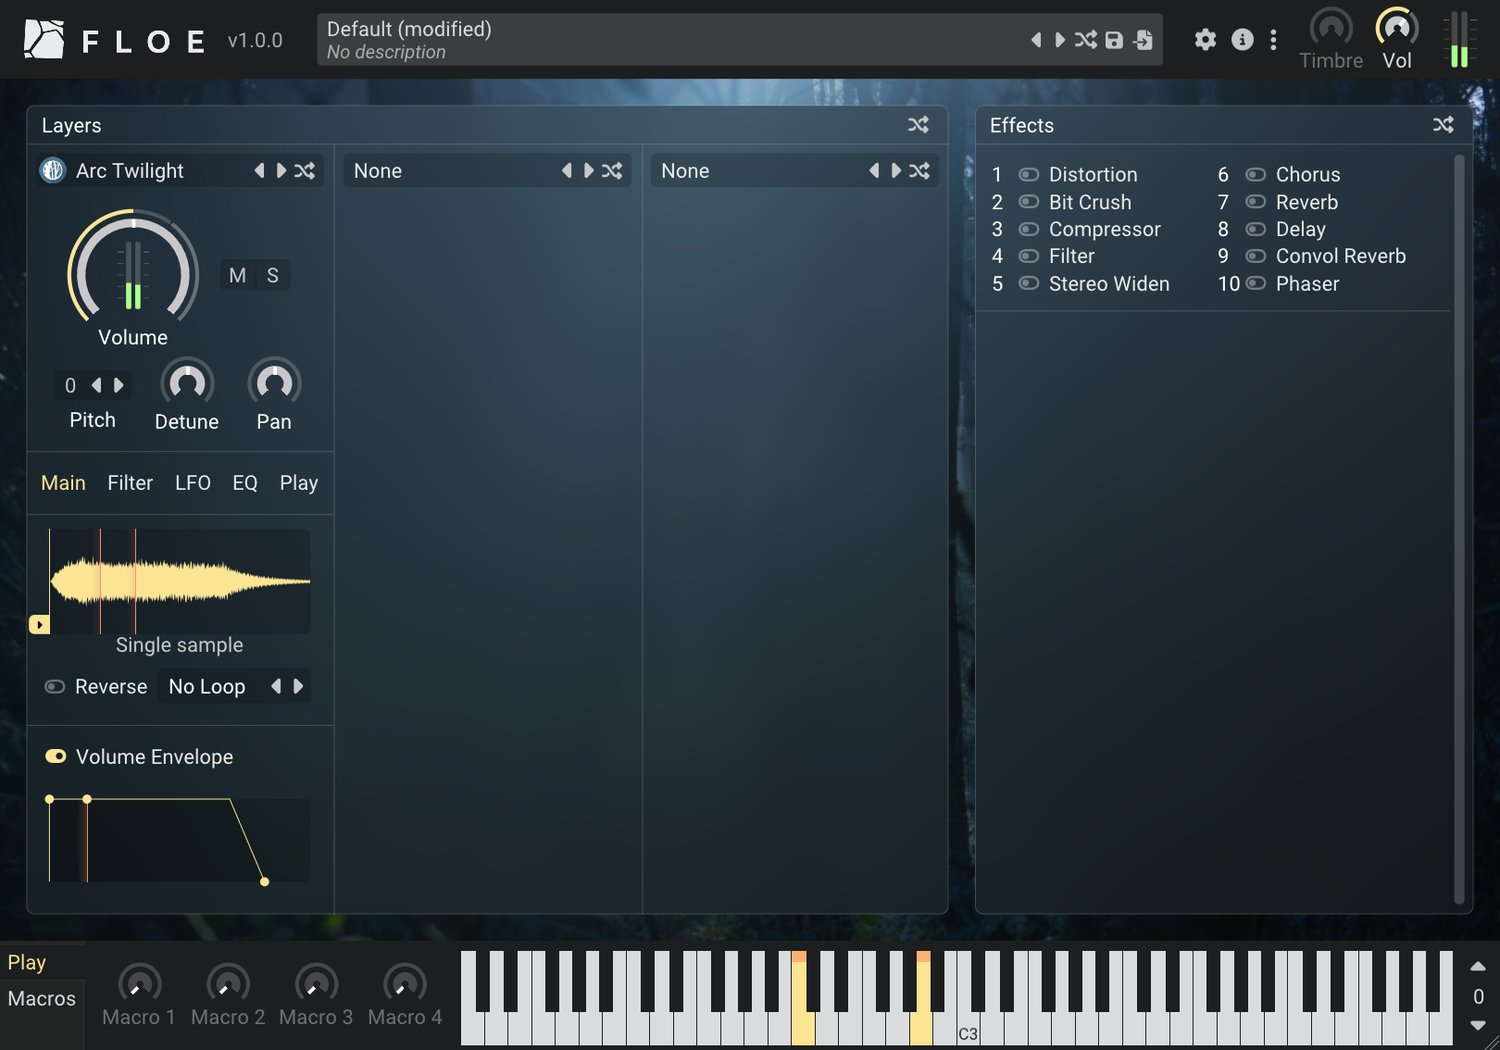Open the second layer None instrument selector
Viewport: 1500px width, 1050px height.
coord(450,171)
